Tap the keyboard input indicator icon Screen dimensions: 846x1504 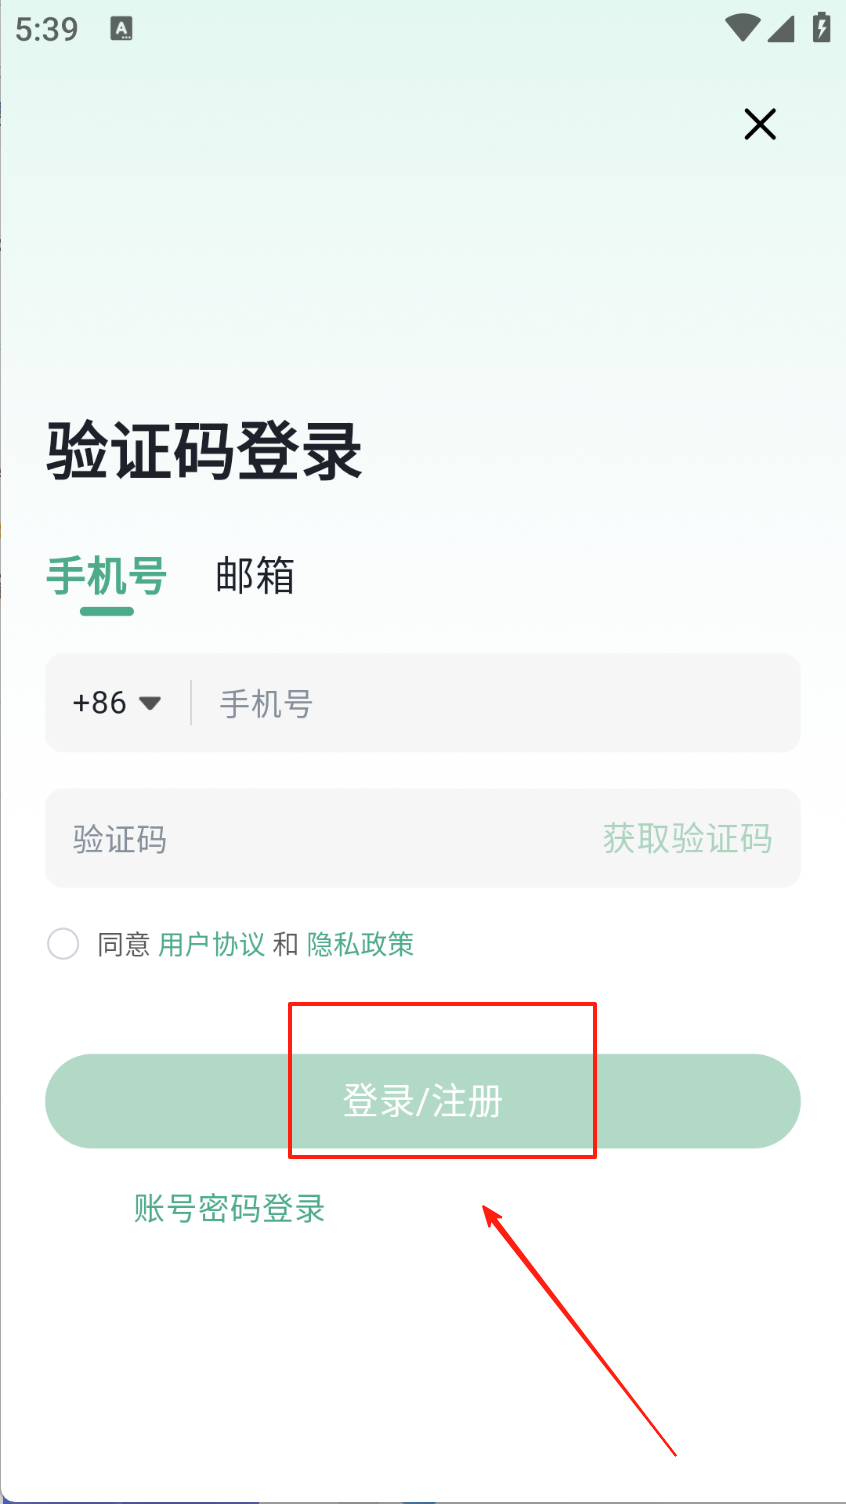coord(121,29)
